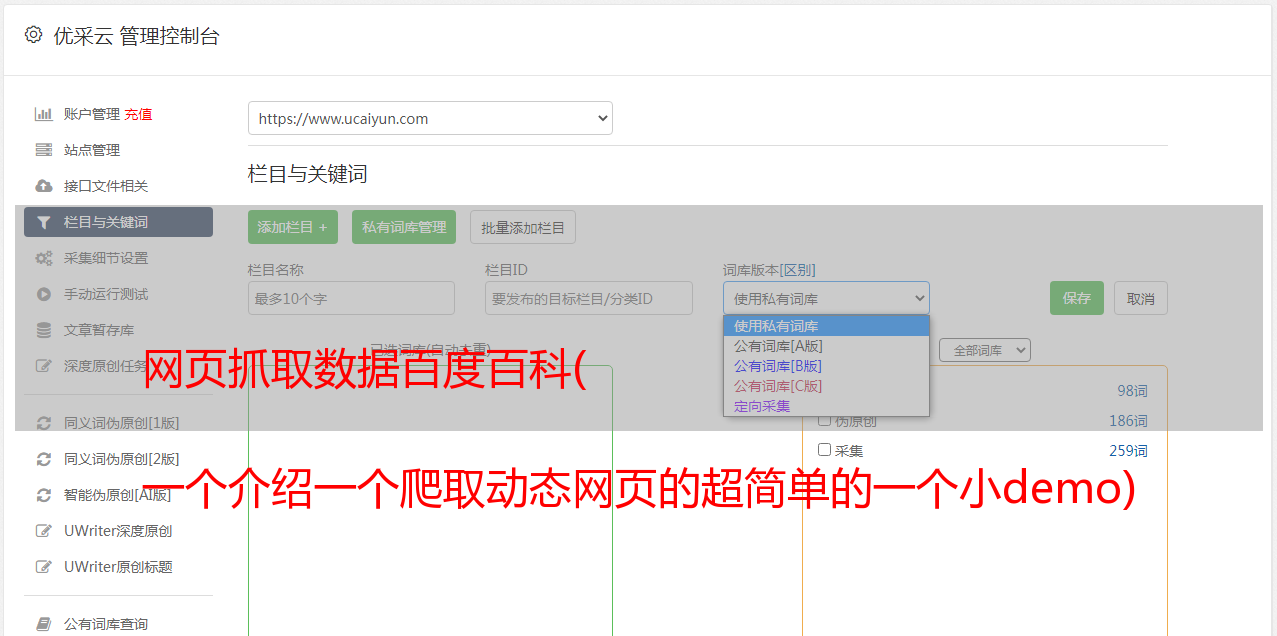The image size is (1277, 636).
Task: Click the 私有词库管理 button
Action: (x=404, y=227)
